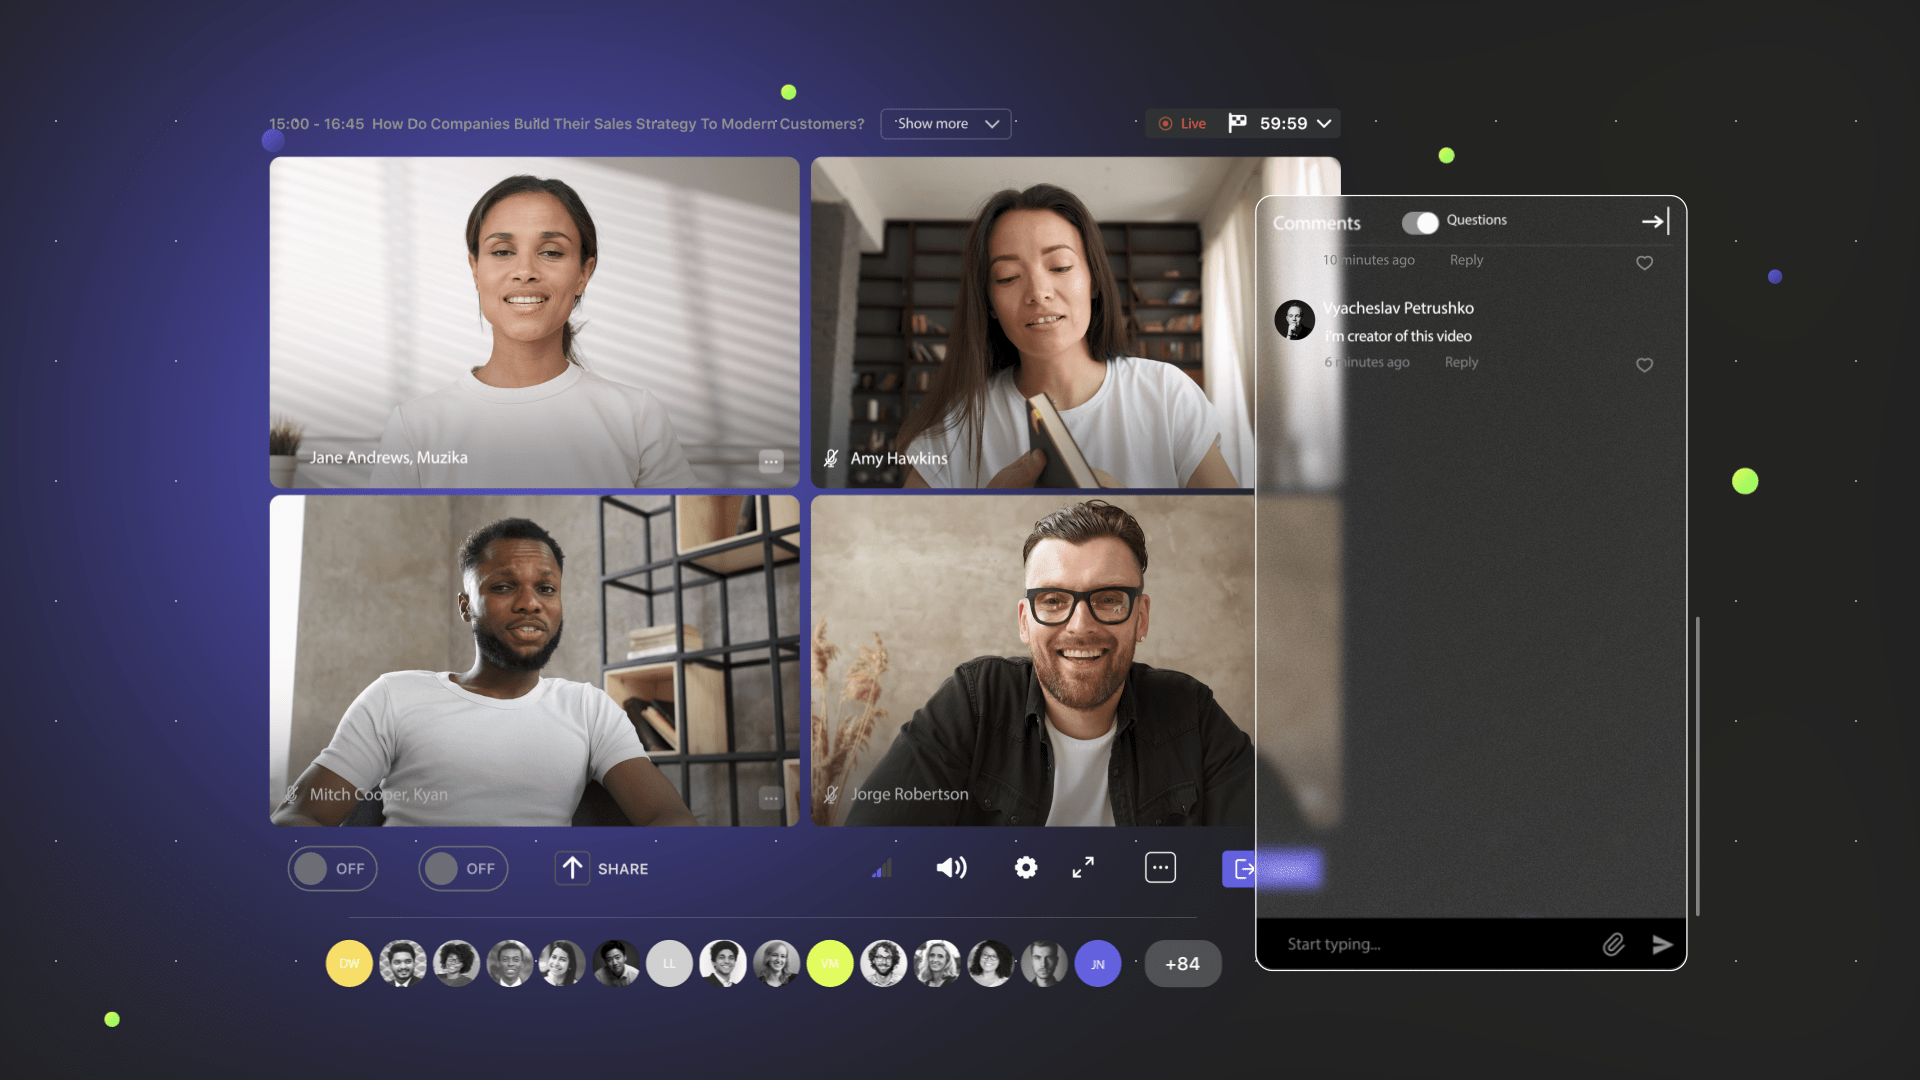Enter fullscreen with the expand arrows icon
The height and width of the screenshot is (1080, 1920).
(x=1083, y=868)
